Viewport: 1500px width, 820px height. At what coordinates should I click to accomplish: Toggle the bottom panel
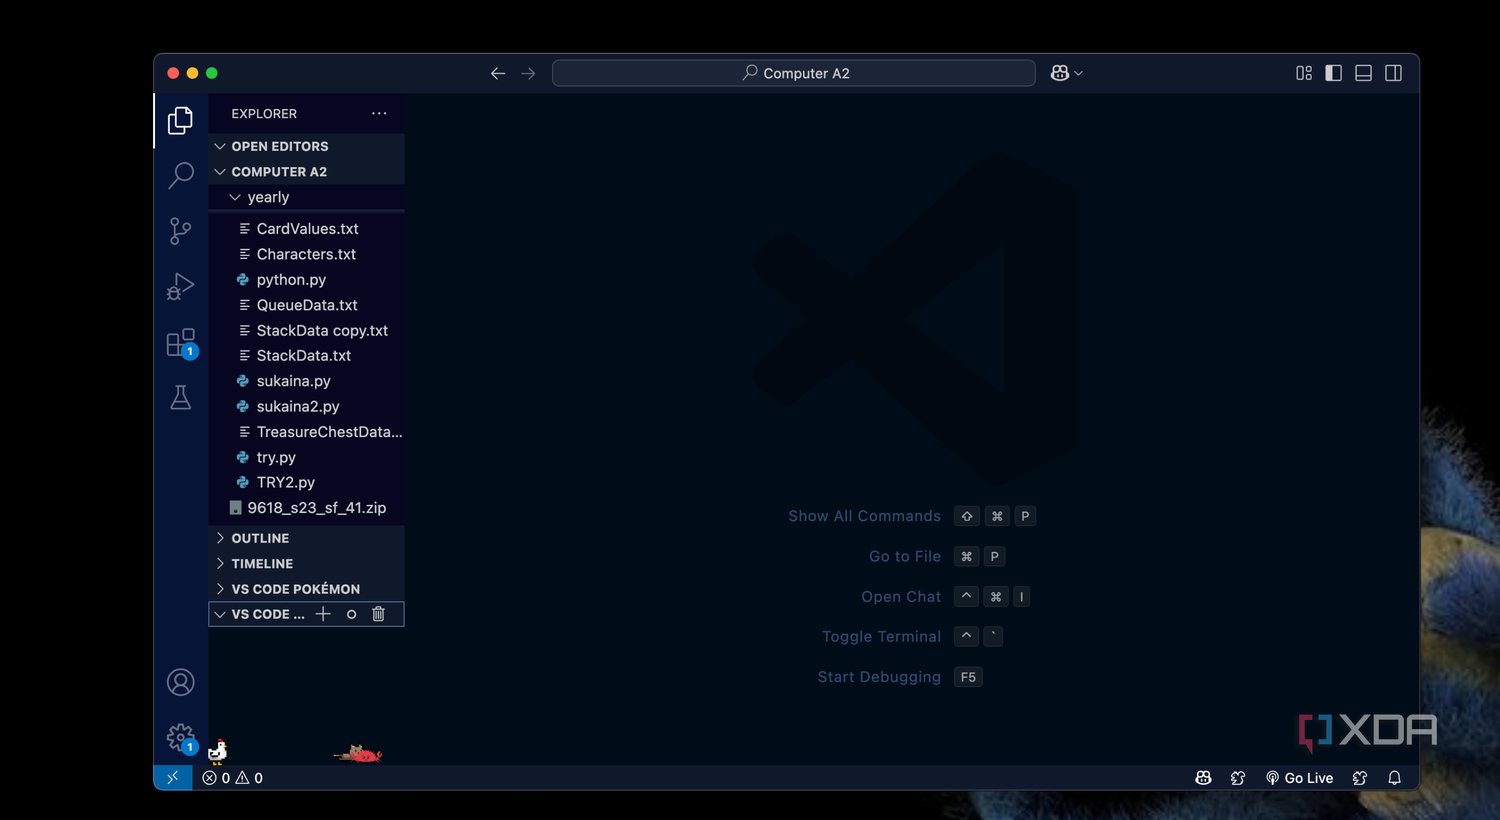pyautogui.click(x=1363, y=73)
